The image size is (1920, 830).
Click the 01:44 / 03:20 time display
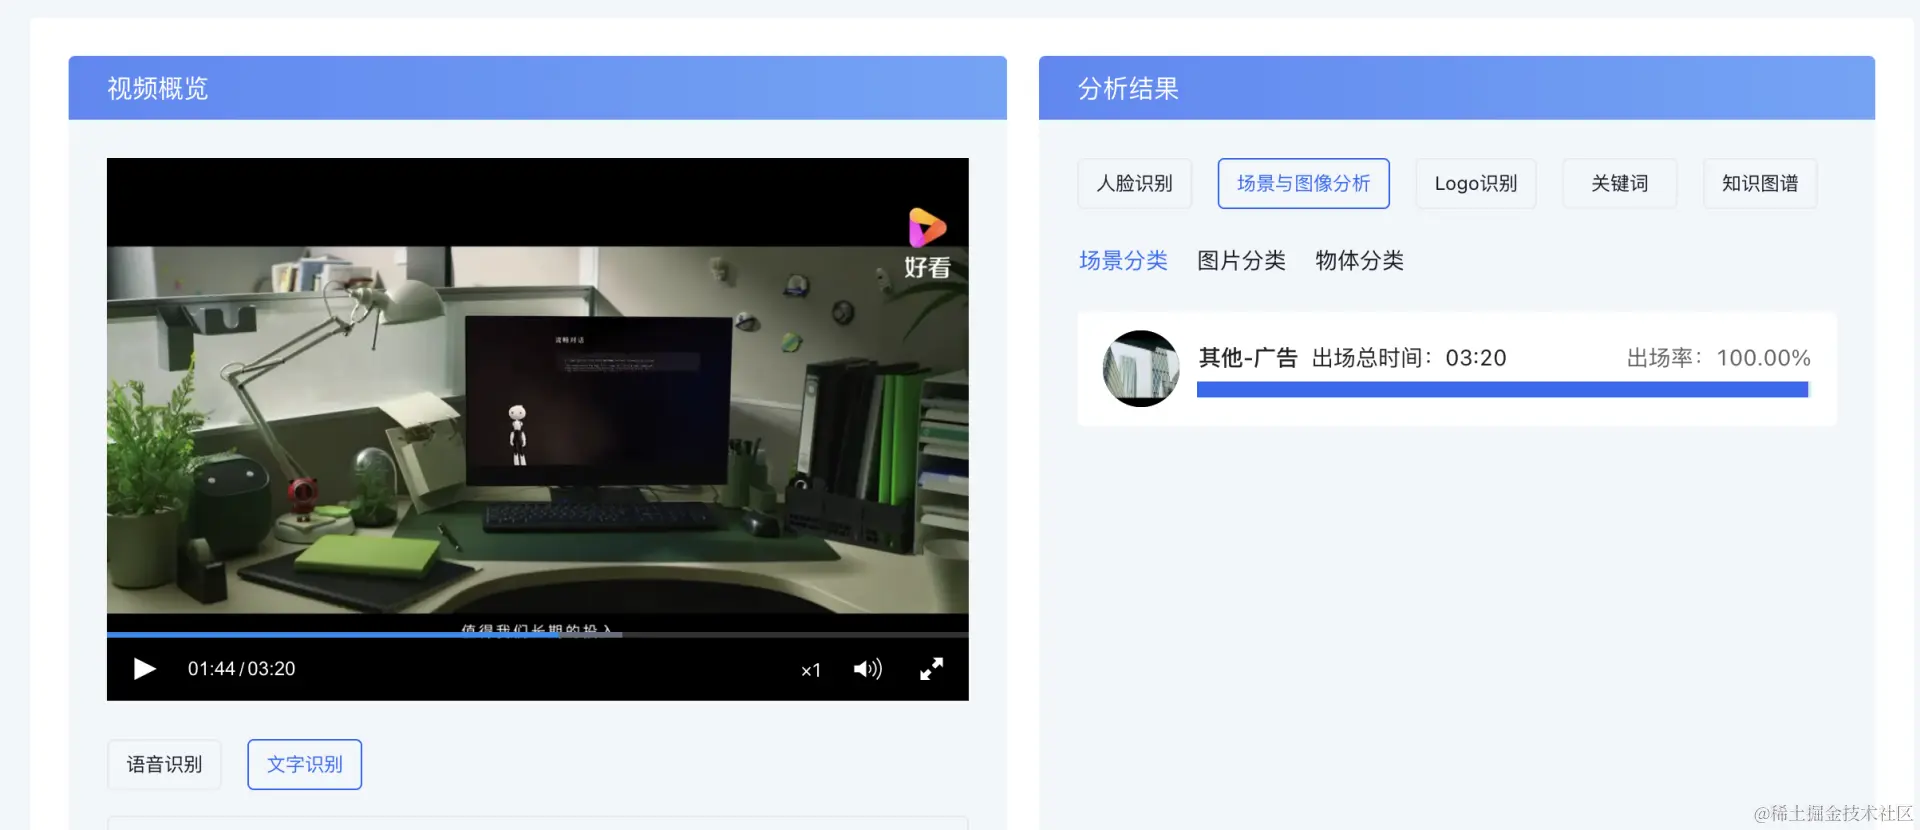click(241, 669)
